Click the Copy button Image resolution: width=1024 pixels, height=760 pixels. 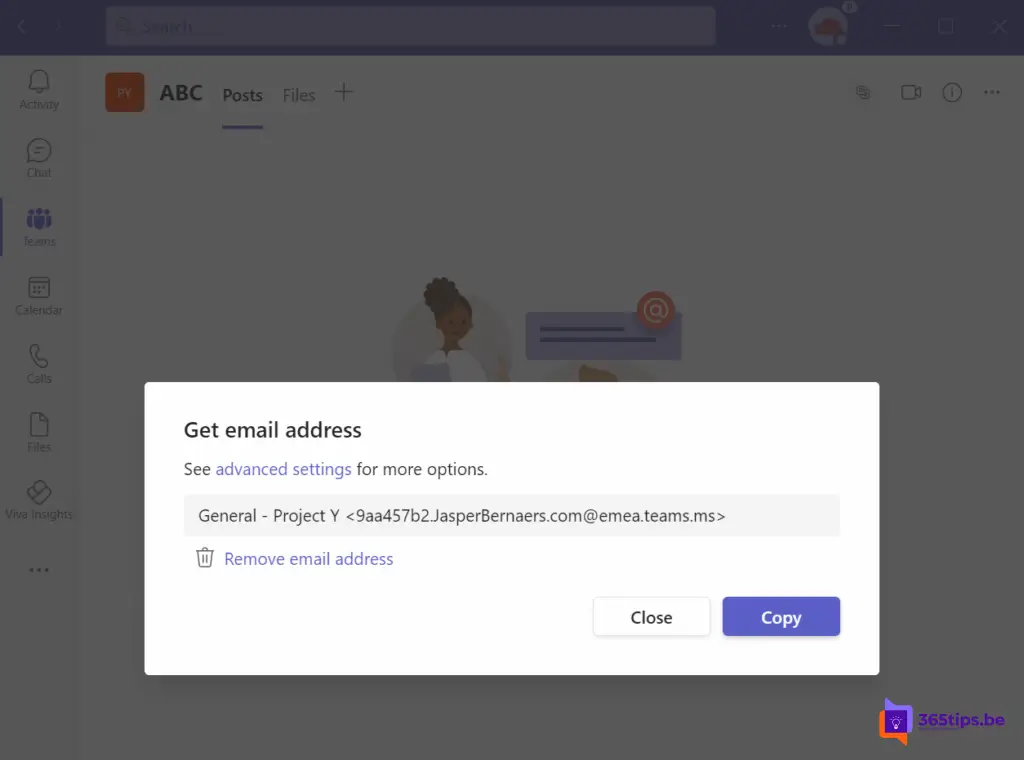pos(781,616)
